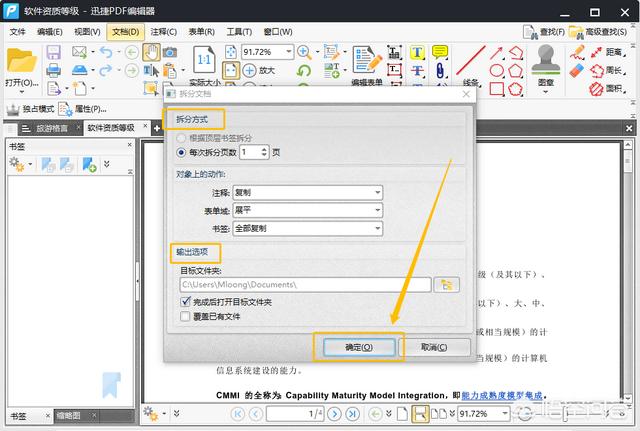Click the 取消(C) button

click(x=435, y=346)
